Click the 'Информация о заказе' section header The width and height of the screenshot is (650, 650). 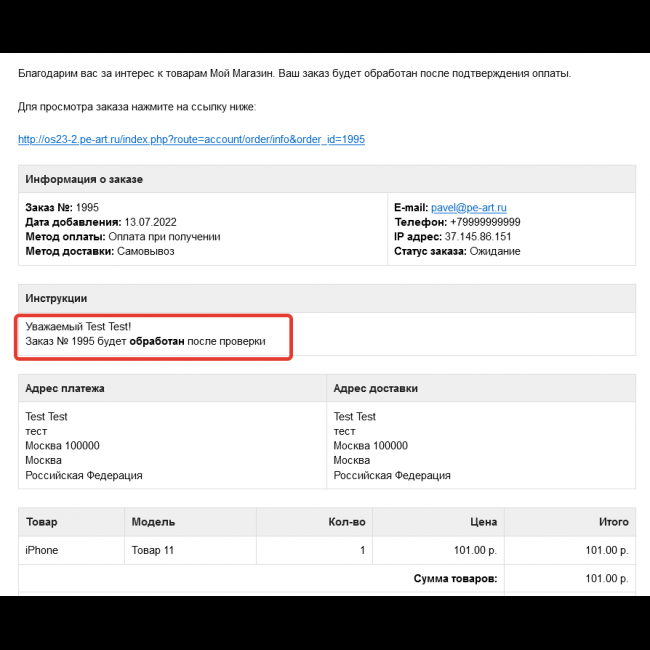84,179
